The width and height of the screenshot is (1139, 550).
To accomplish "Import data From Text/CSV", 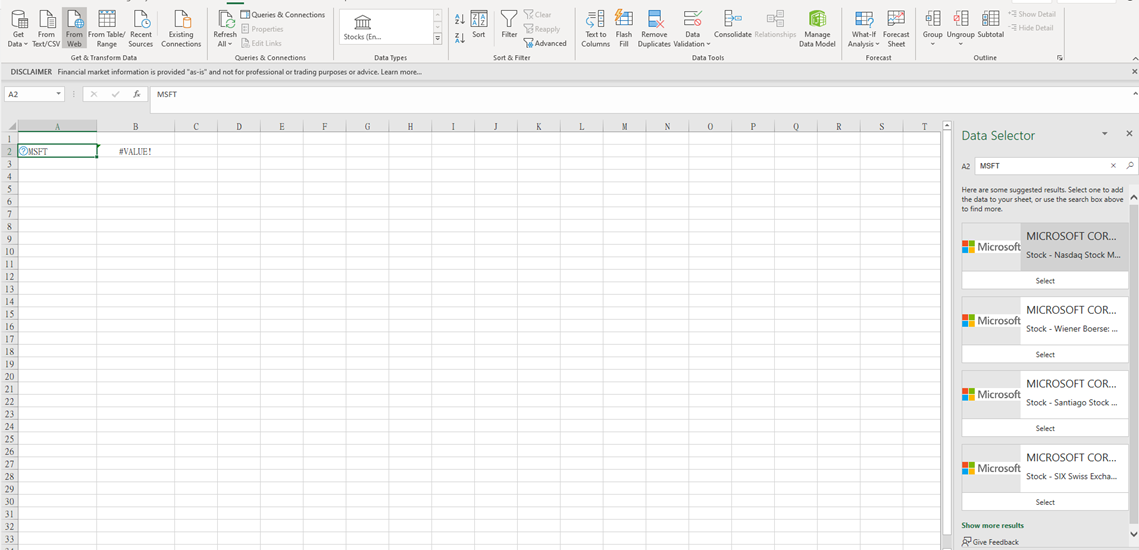I will click(x=46, y=29).
